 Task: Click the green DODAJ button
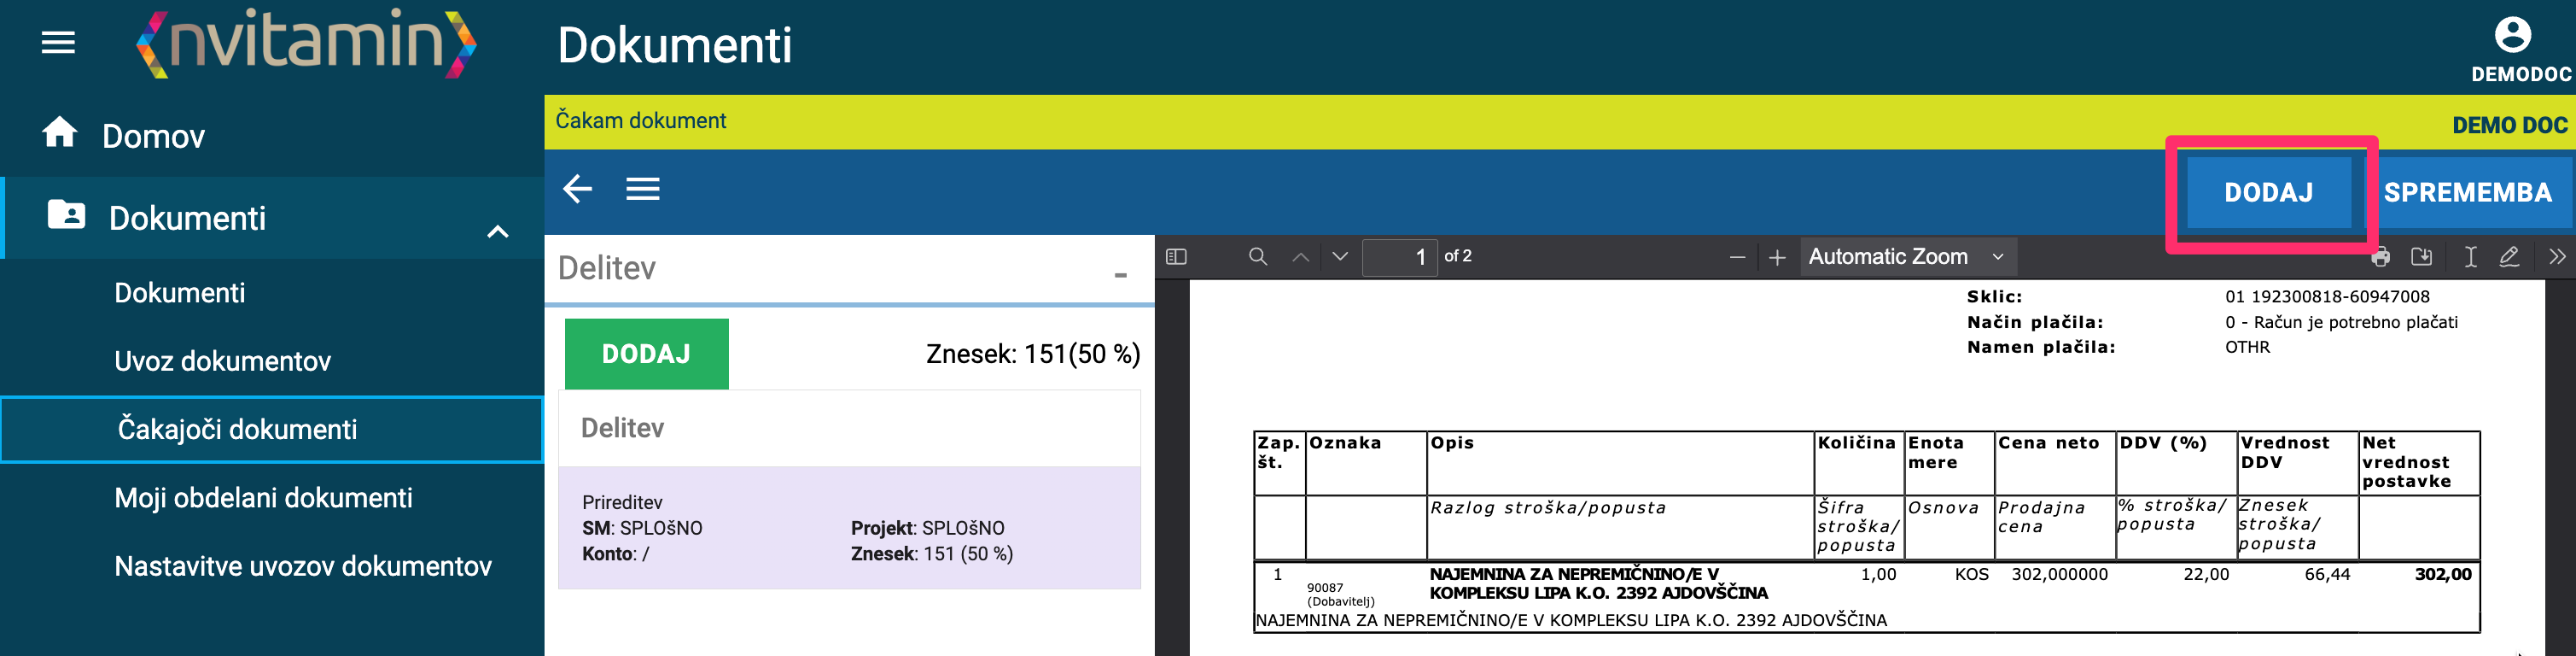point(646,354)
